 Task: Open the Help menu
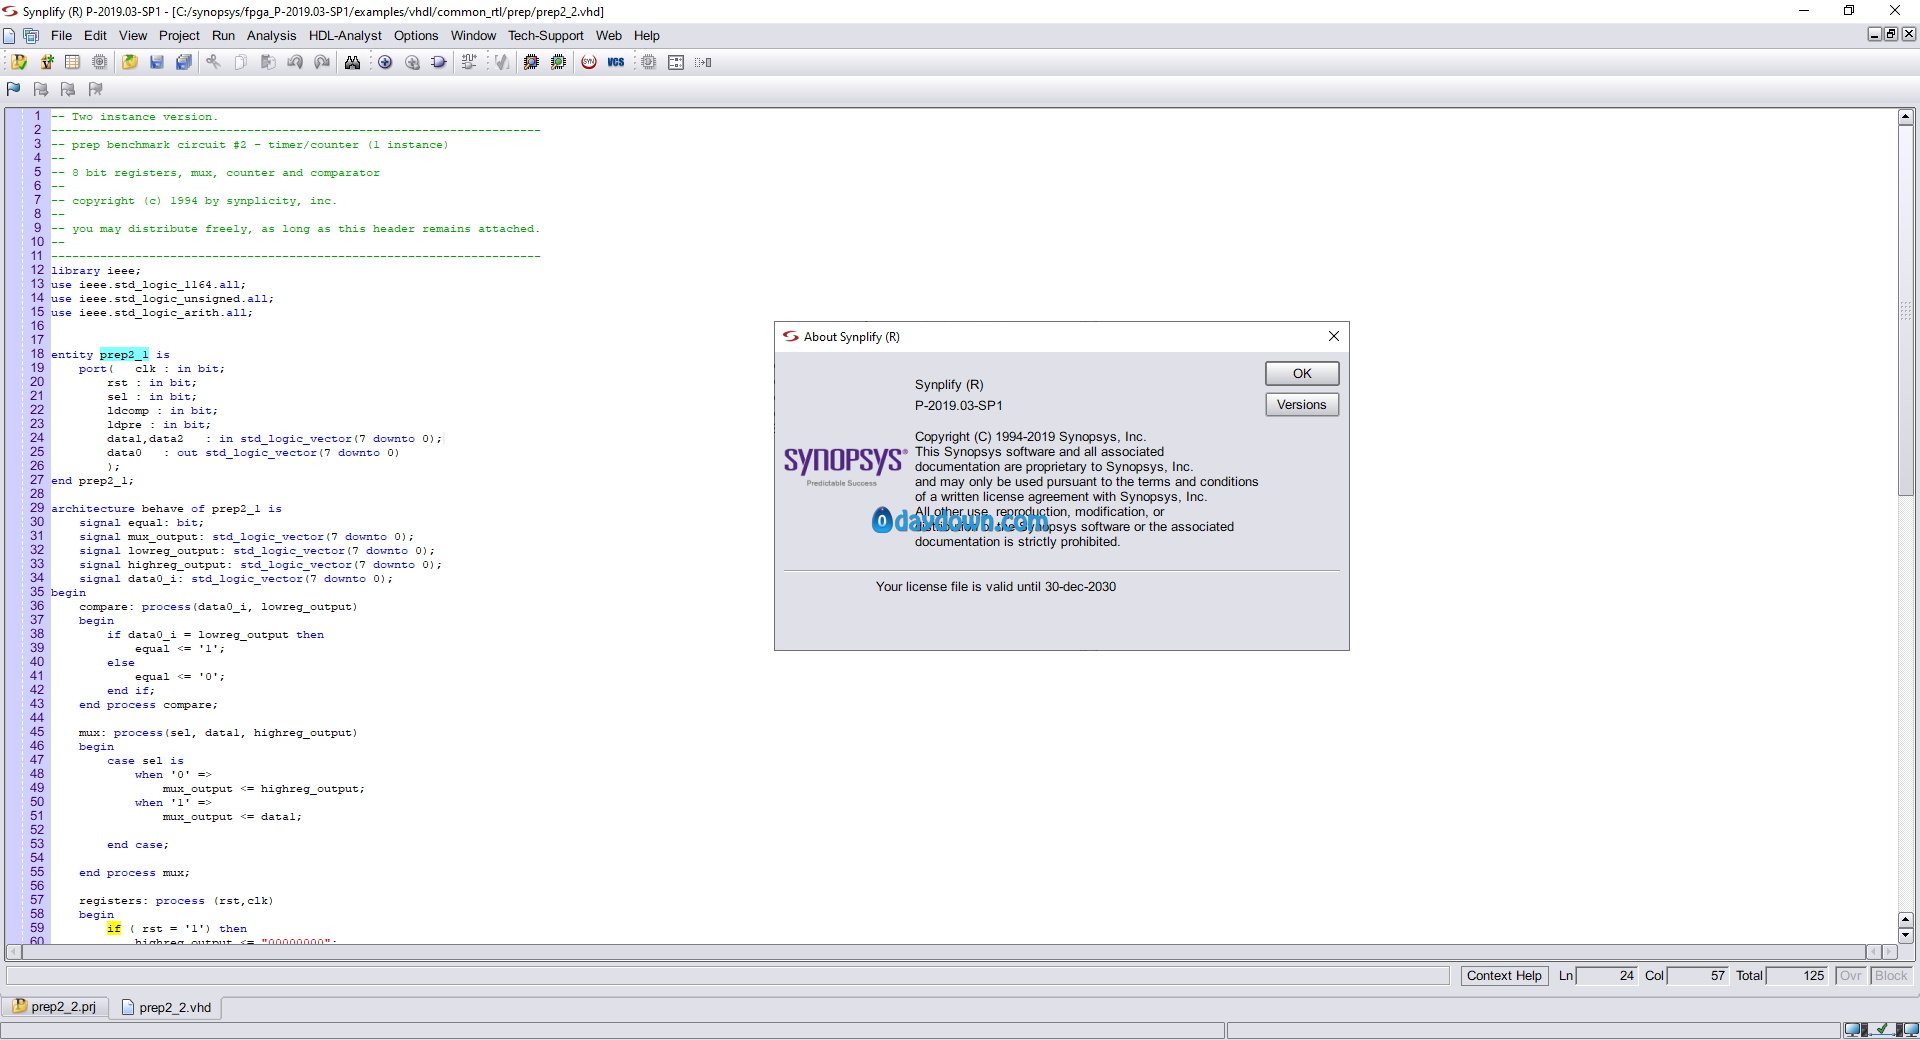[647, 35]
